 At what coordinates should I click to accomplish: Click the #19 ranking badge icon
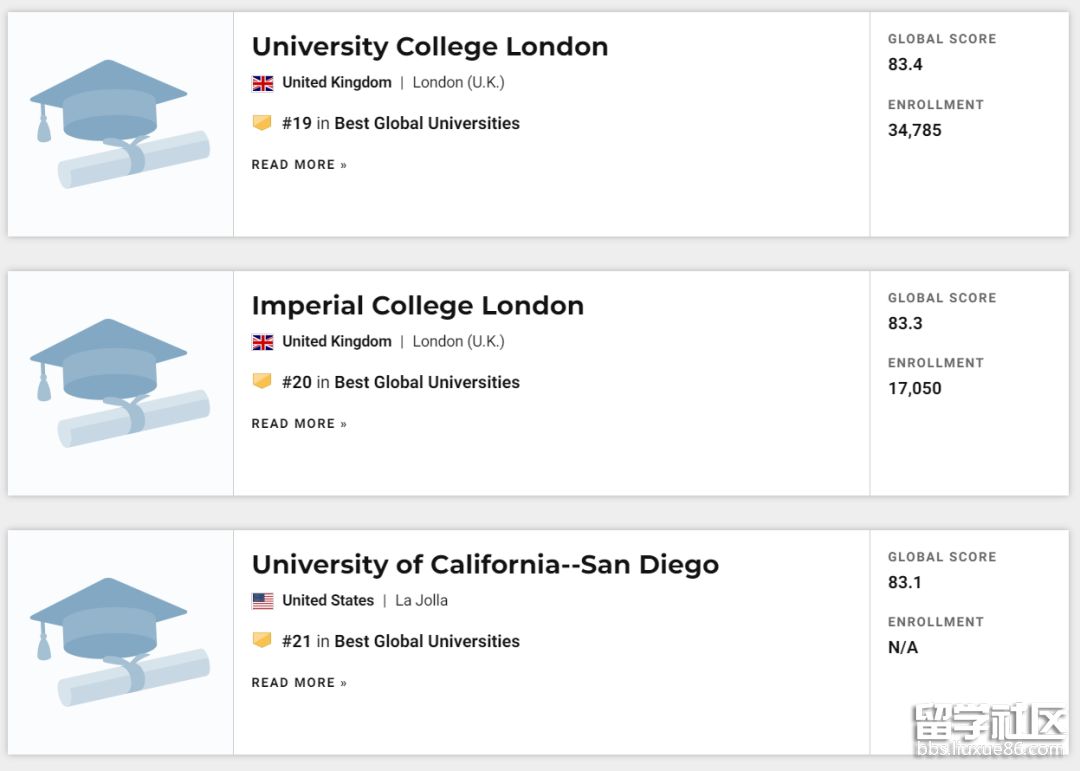click(262, 123)
